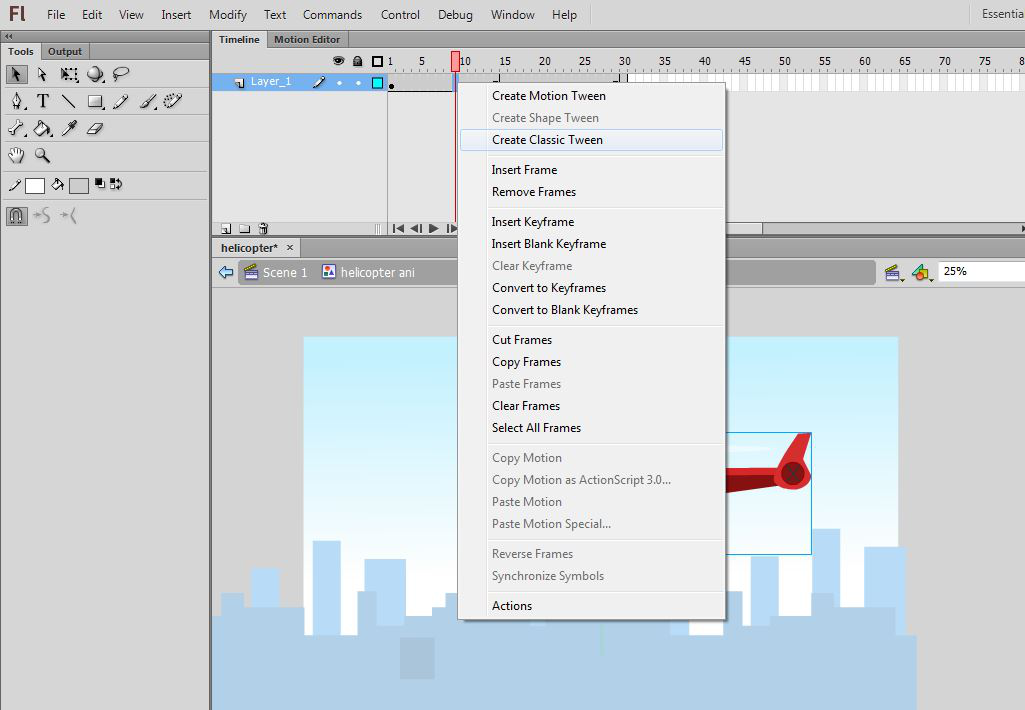Open the 25% zoom level combo box
This screenshot has width=1025, height=710.
(x=980, y=271)
